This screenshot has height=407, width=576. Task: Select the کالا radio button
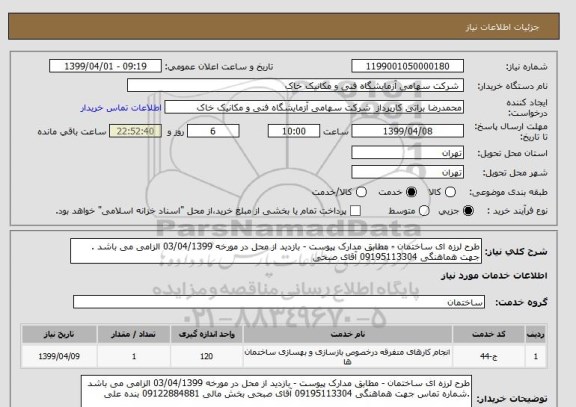(450, 192)
